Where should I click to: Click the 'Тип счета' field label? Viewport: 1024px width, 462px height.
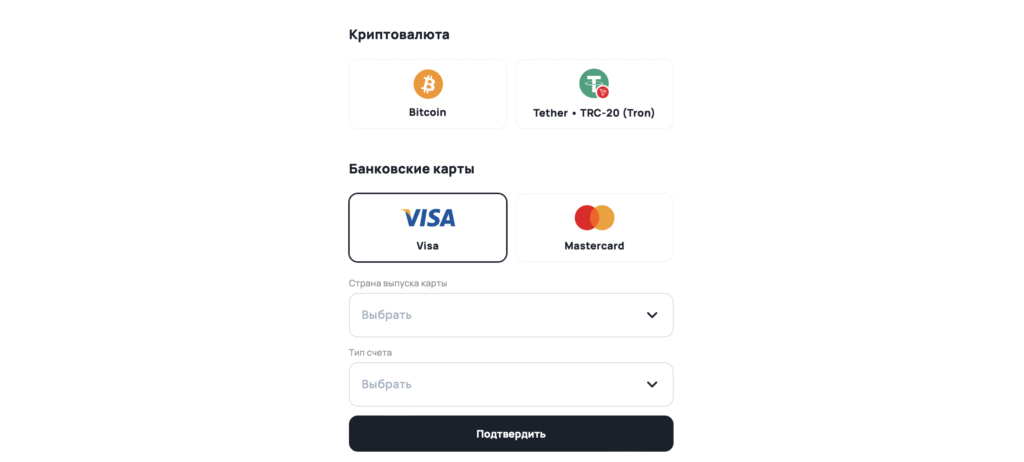tap(371, 352)
